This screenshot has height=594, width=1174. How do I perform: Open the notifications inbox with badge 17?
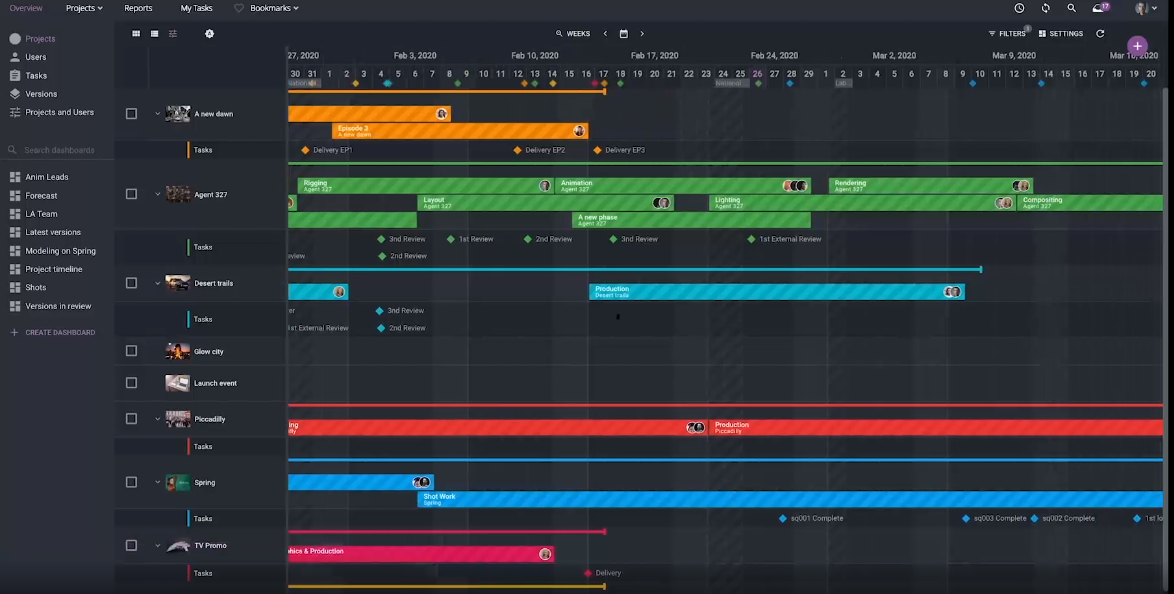click(x=1099, y=8)
